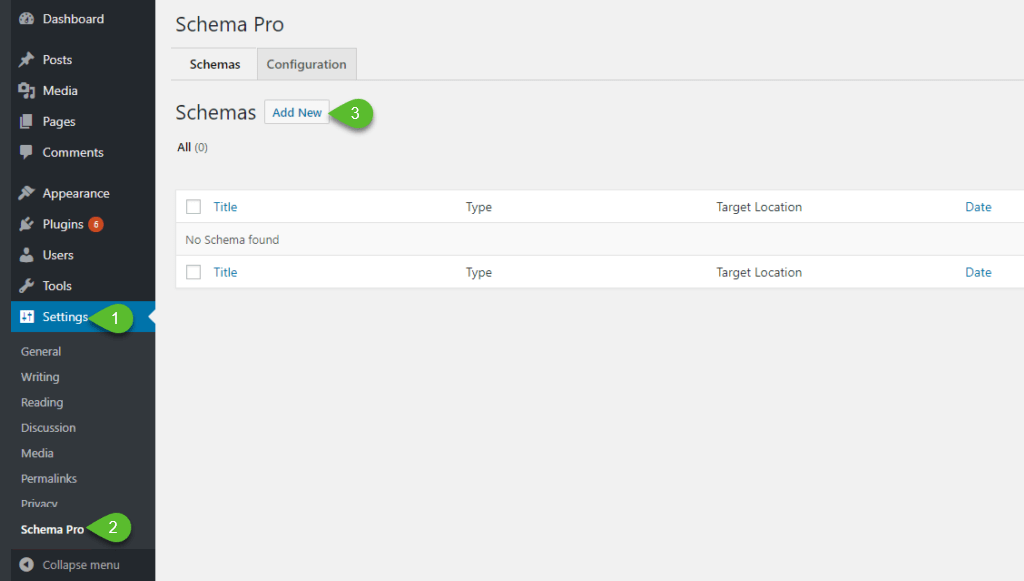
Task: Open Permalinks settings submenu link
Action: 49,479
